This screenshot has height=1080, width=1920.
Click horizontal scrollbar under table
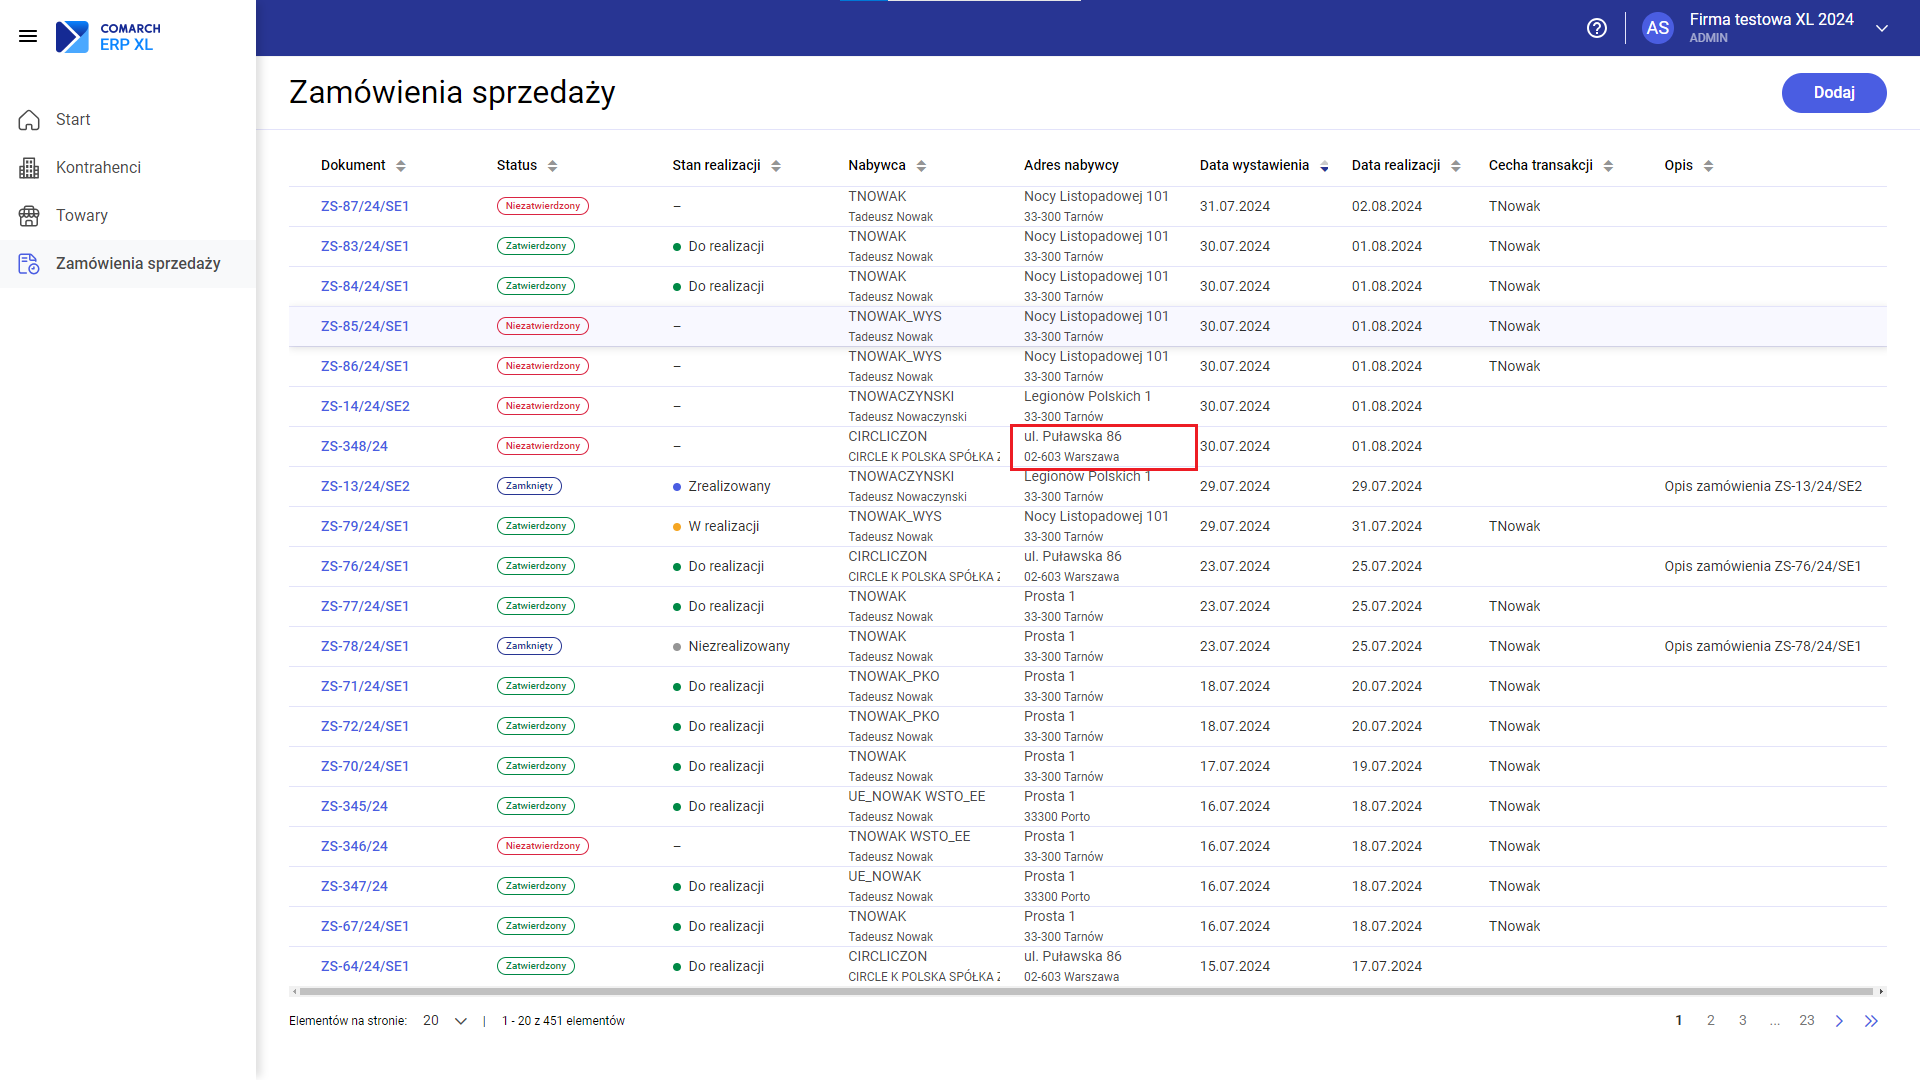pyautogui.click(x=1086, y=992)
